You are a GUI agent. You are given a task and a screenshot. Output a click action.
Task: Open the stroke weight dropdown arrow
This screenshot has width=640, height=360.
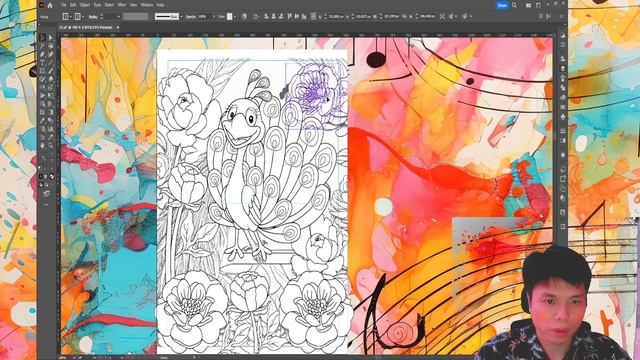pos(119,17)
